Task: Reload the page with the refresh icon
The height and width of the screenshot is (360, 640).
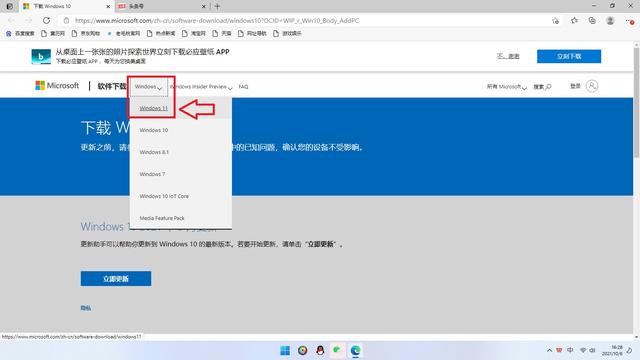Action: point(47,20)
